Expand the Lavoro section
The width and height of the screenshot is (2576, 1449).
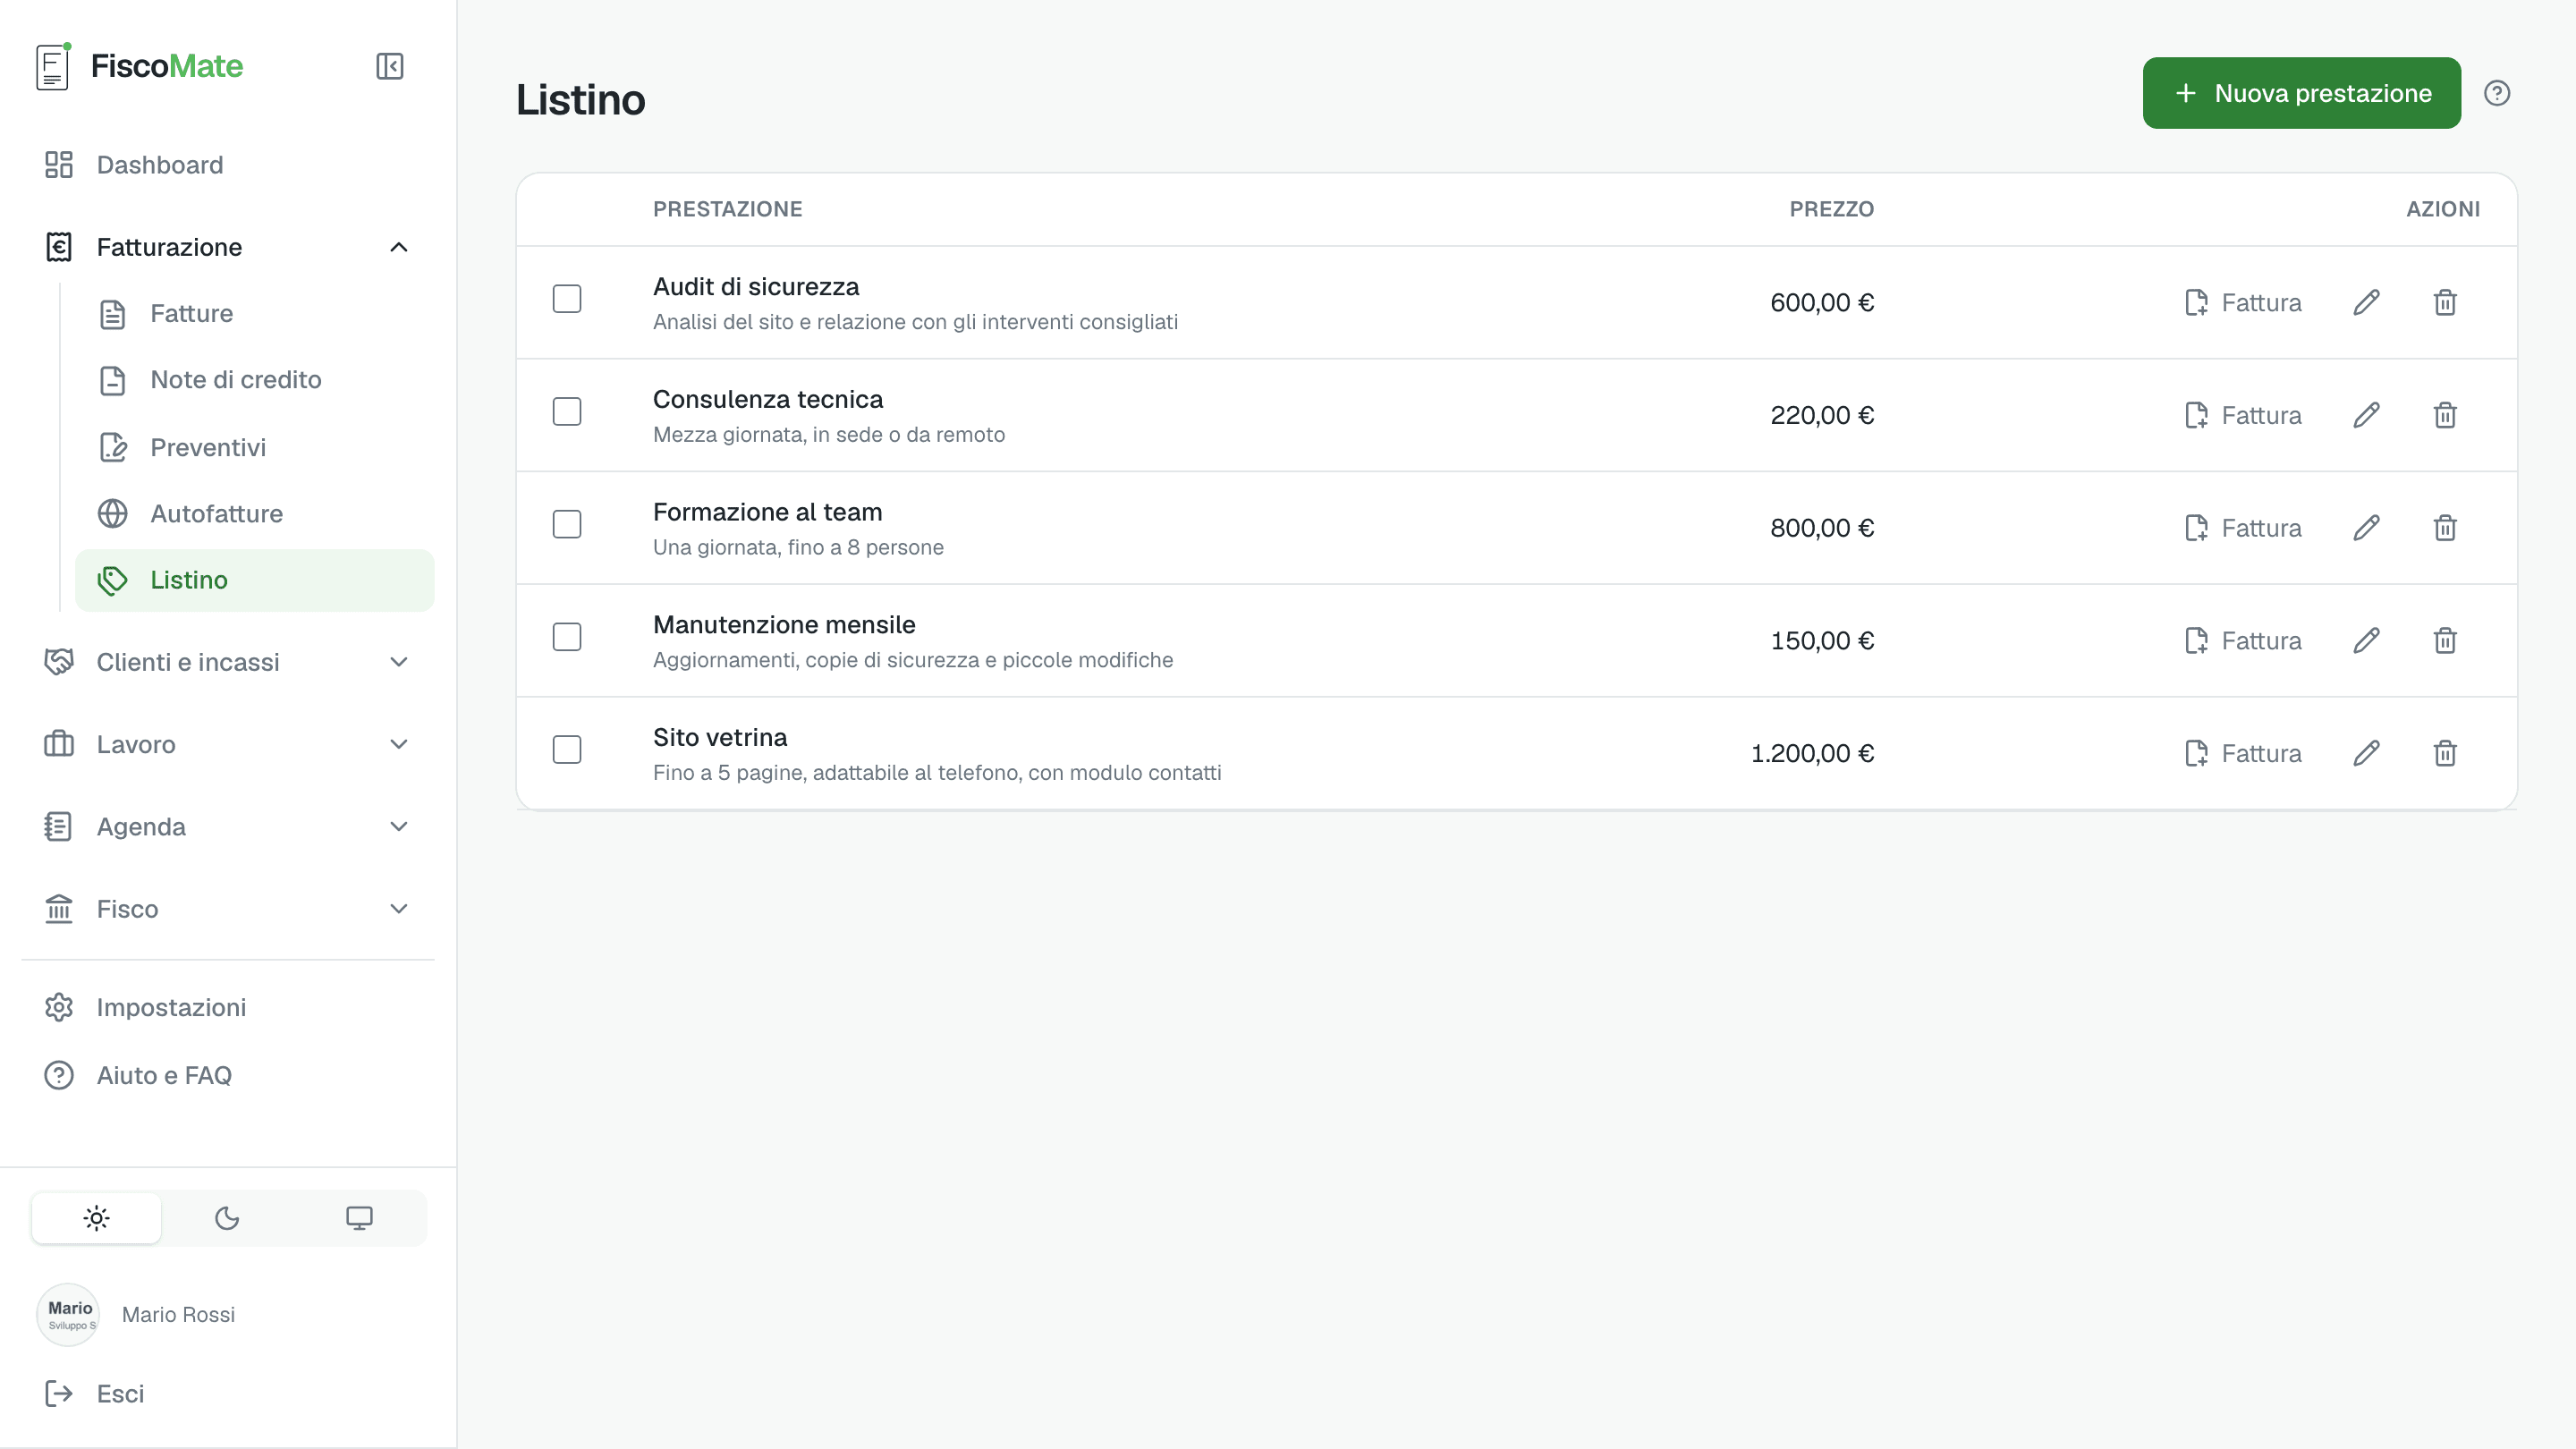pos(228,744)
